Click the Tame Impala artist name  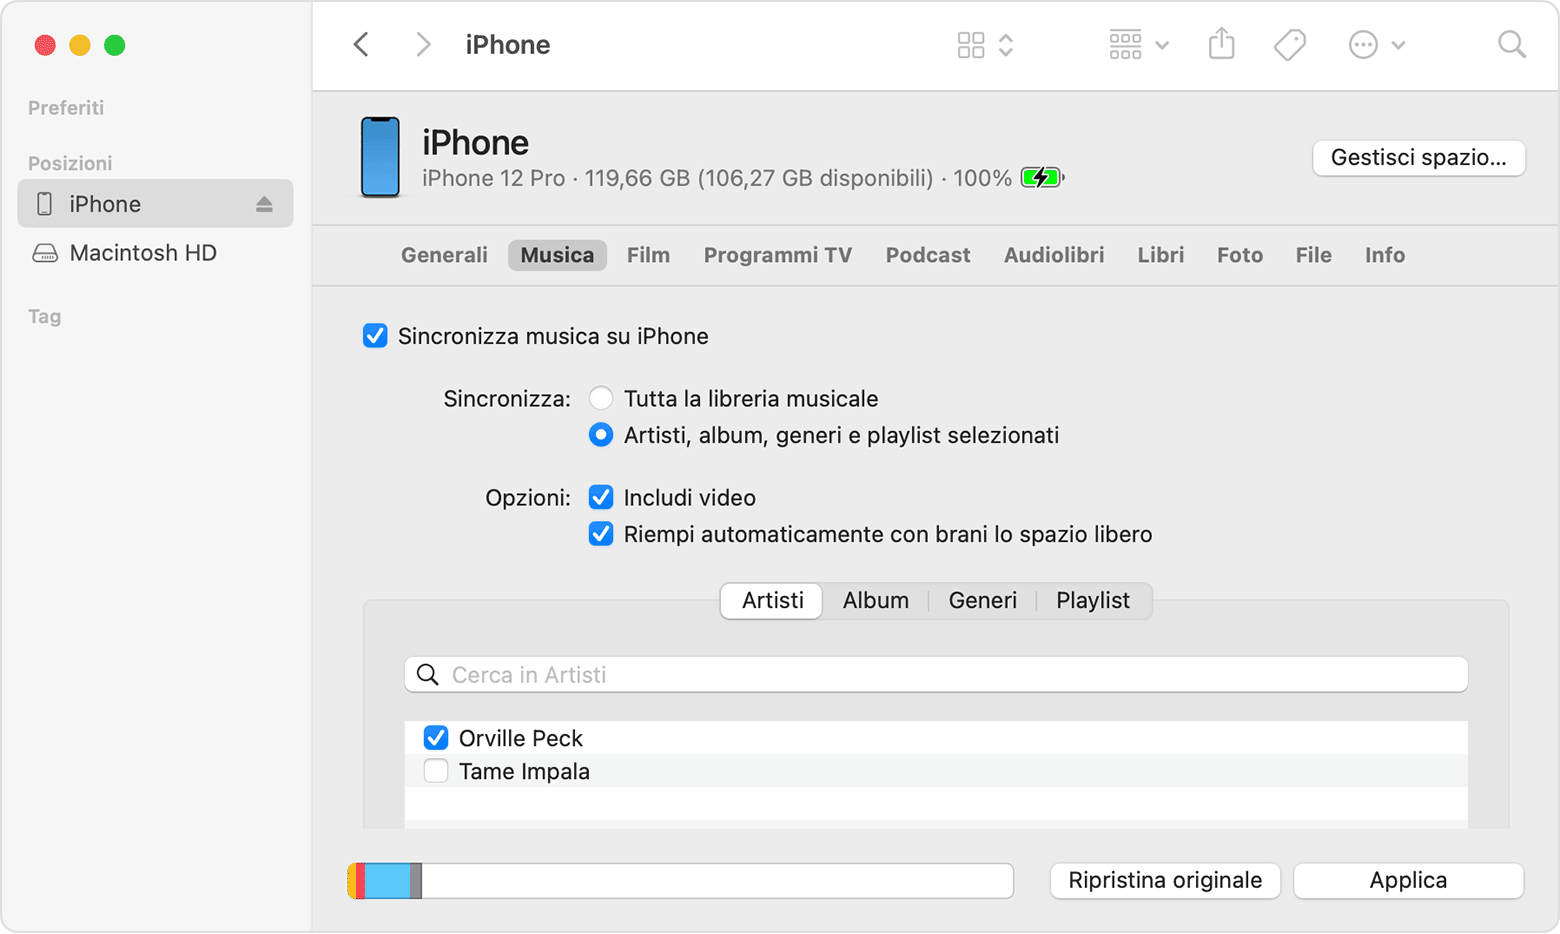(x=524, y=771)
